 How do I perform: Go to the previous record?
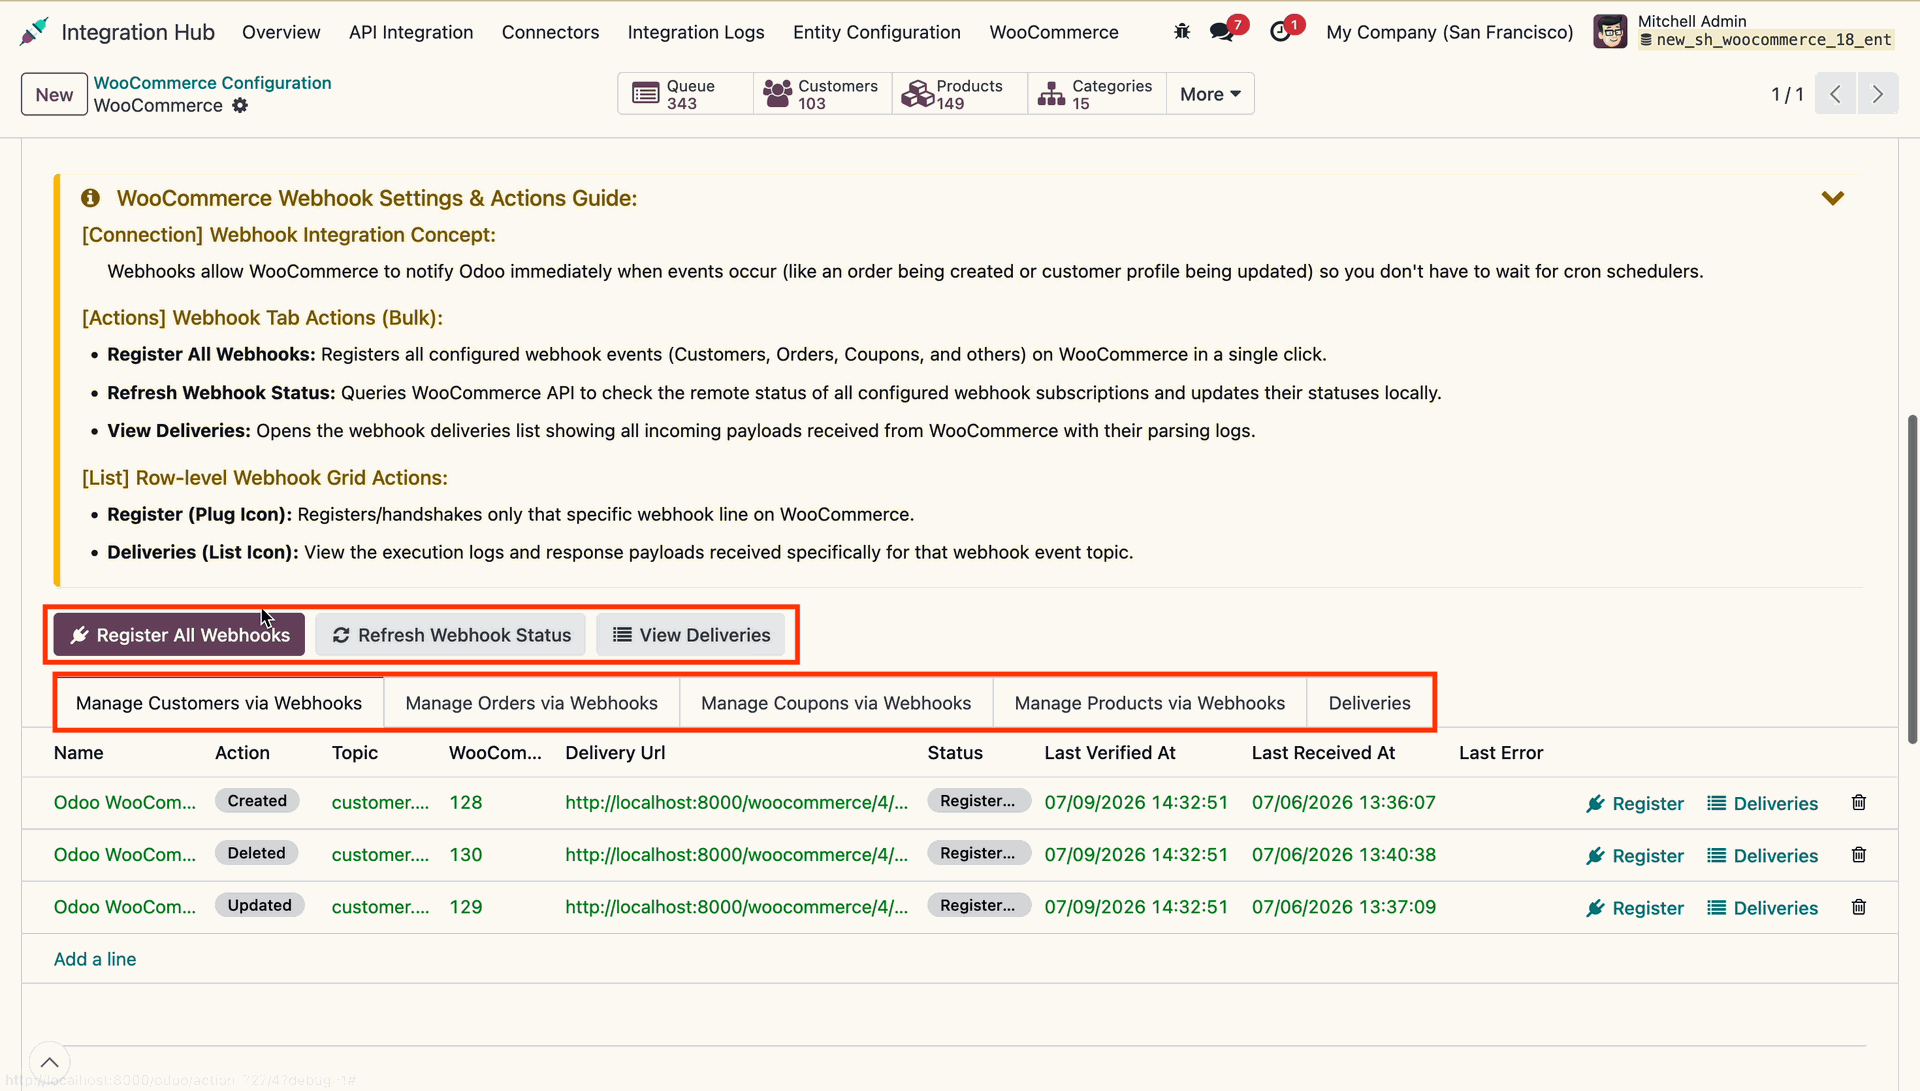coord(1835,94)
